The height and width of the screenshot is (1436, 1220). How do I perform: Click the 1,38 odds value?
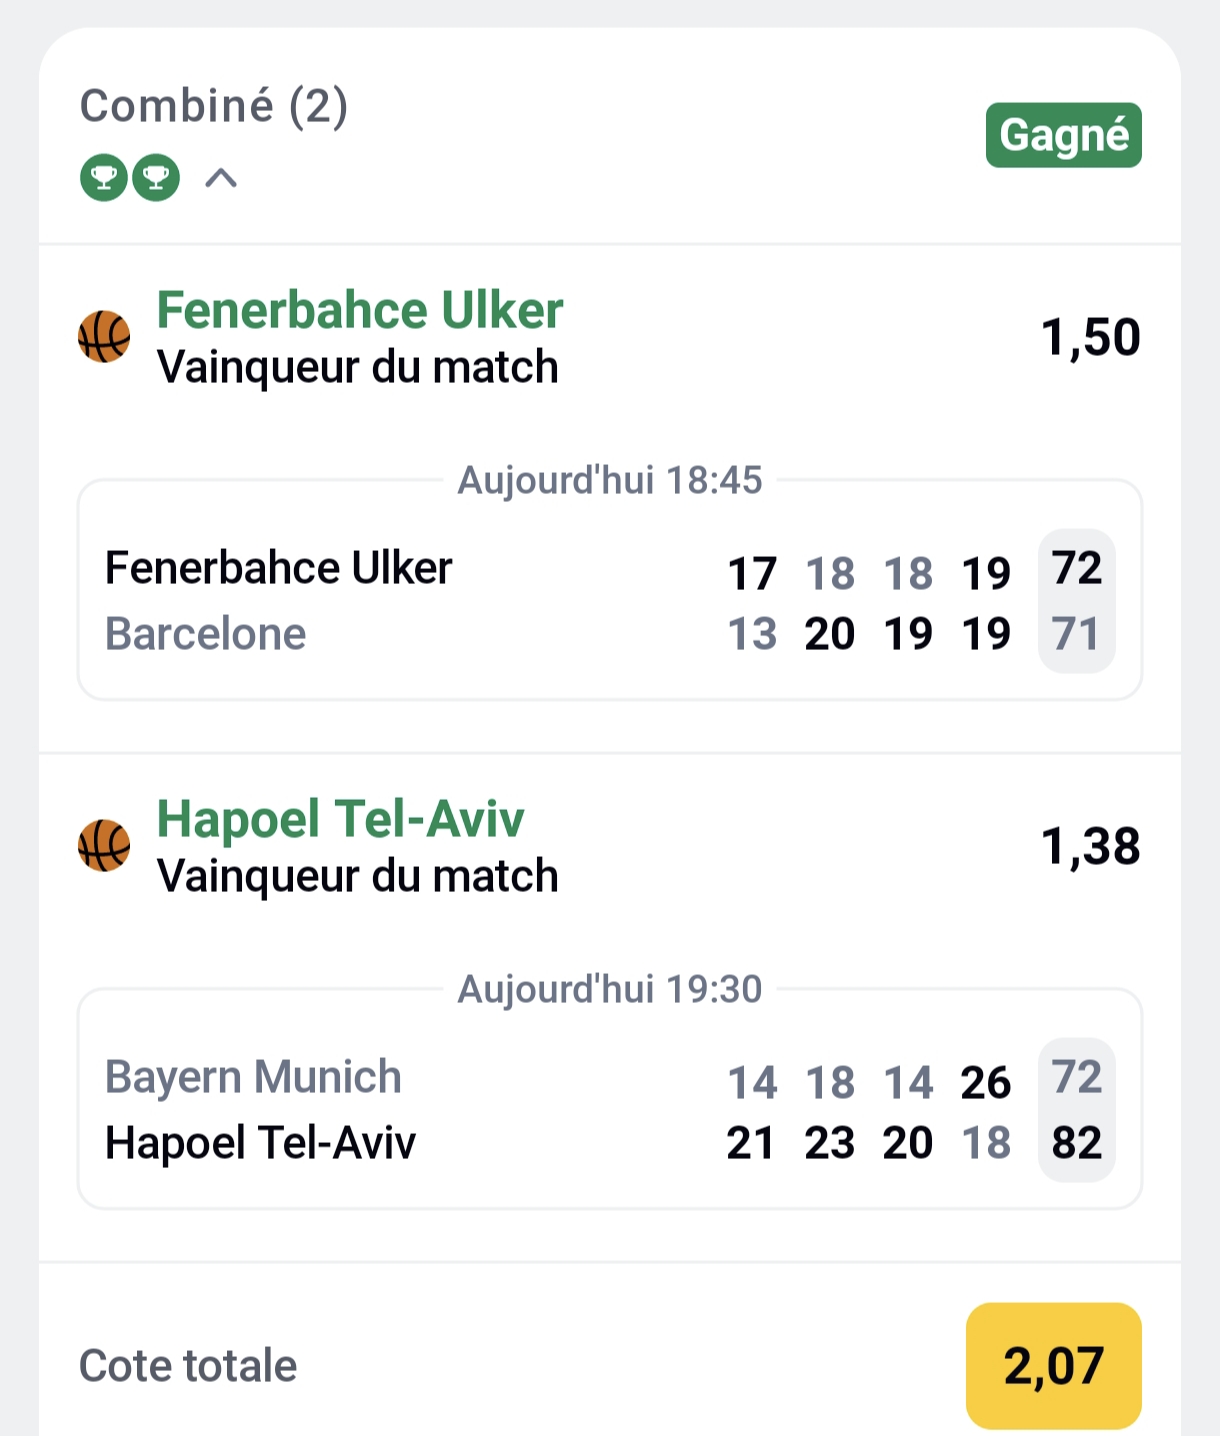pos(1090,847)
